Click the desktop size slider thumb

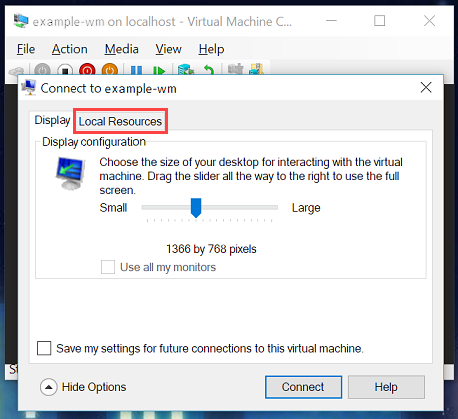point(196,208)
